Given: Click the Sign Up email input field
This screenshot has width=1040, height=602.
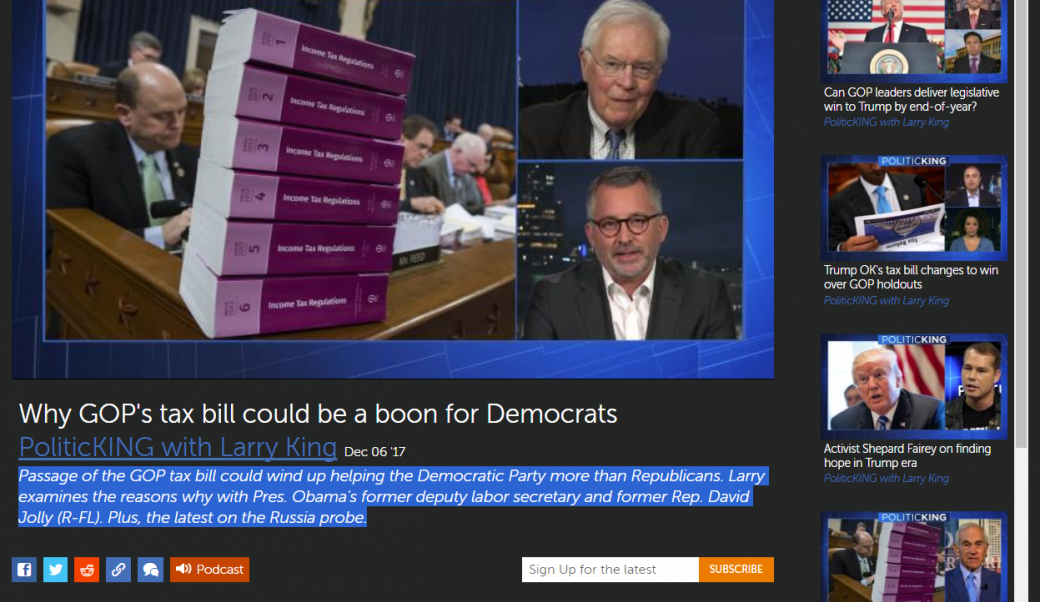Looking at the screenshot, I should click(610, 570).
